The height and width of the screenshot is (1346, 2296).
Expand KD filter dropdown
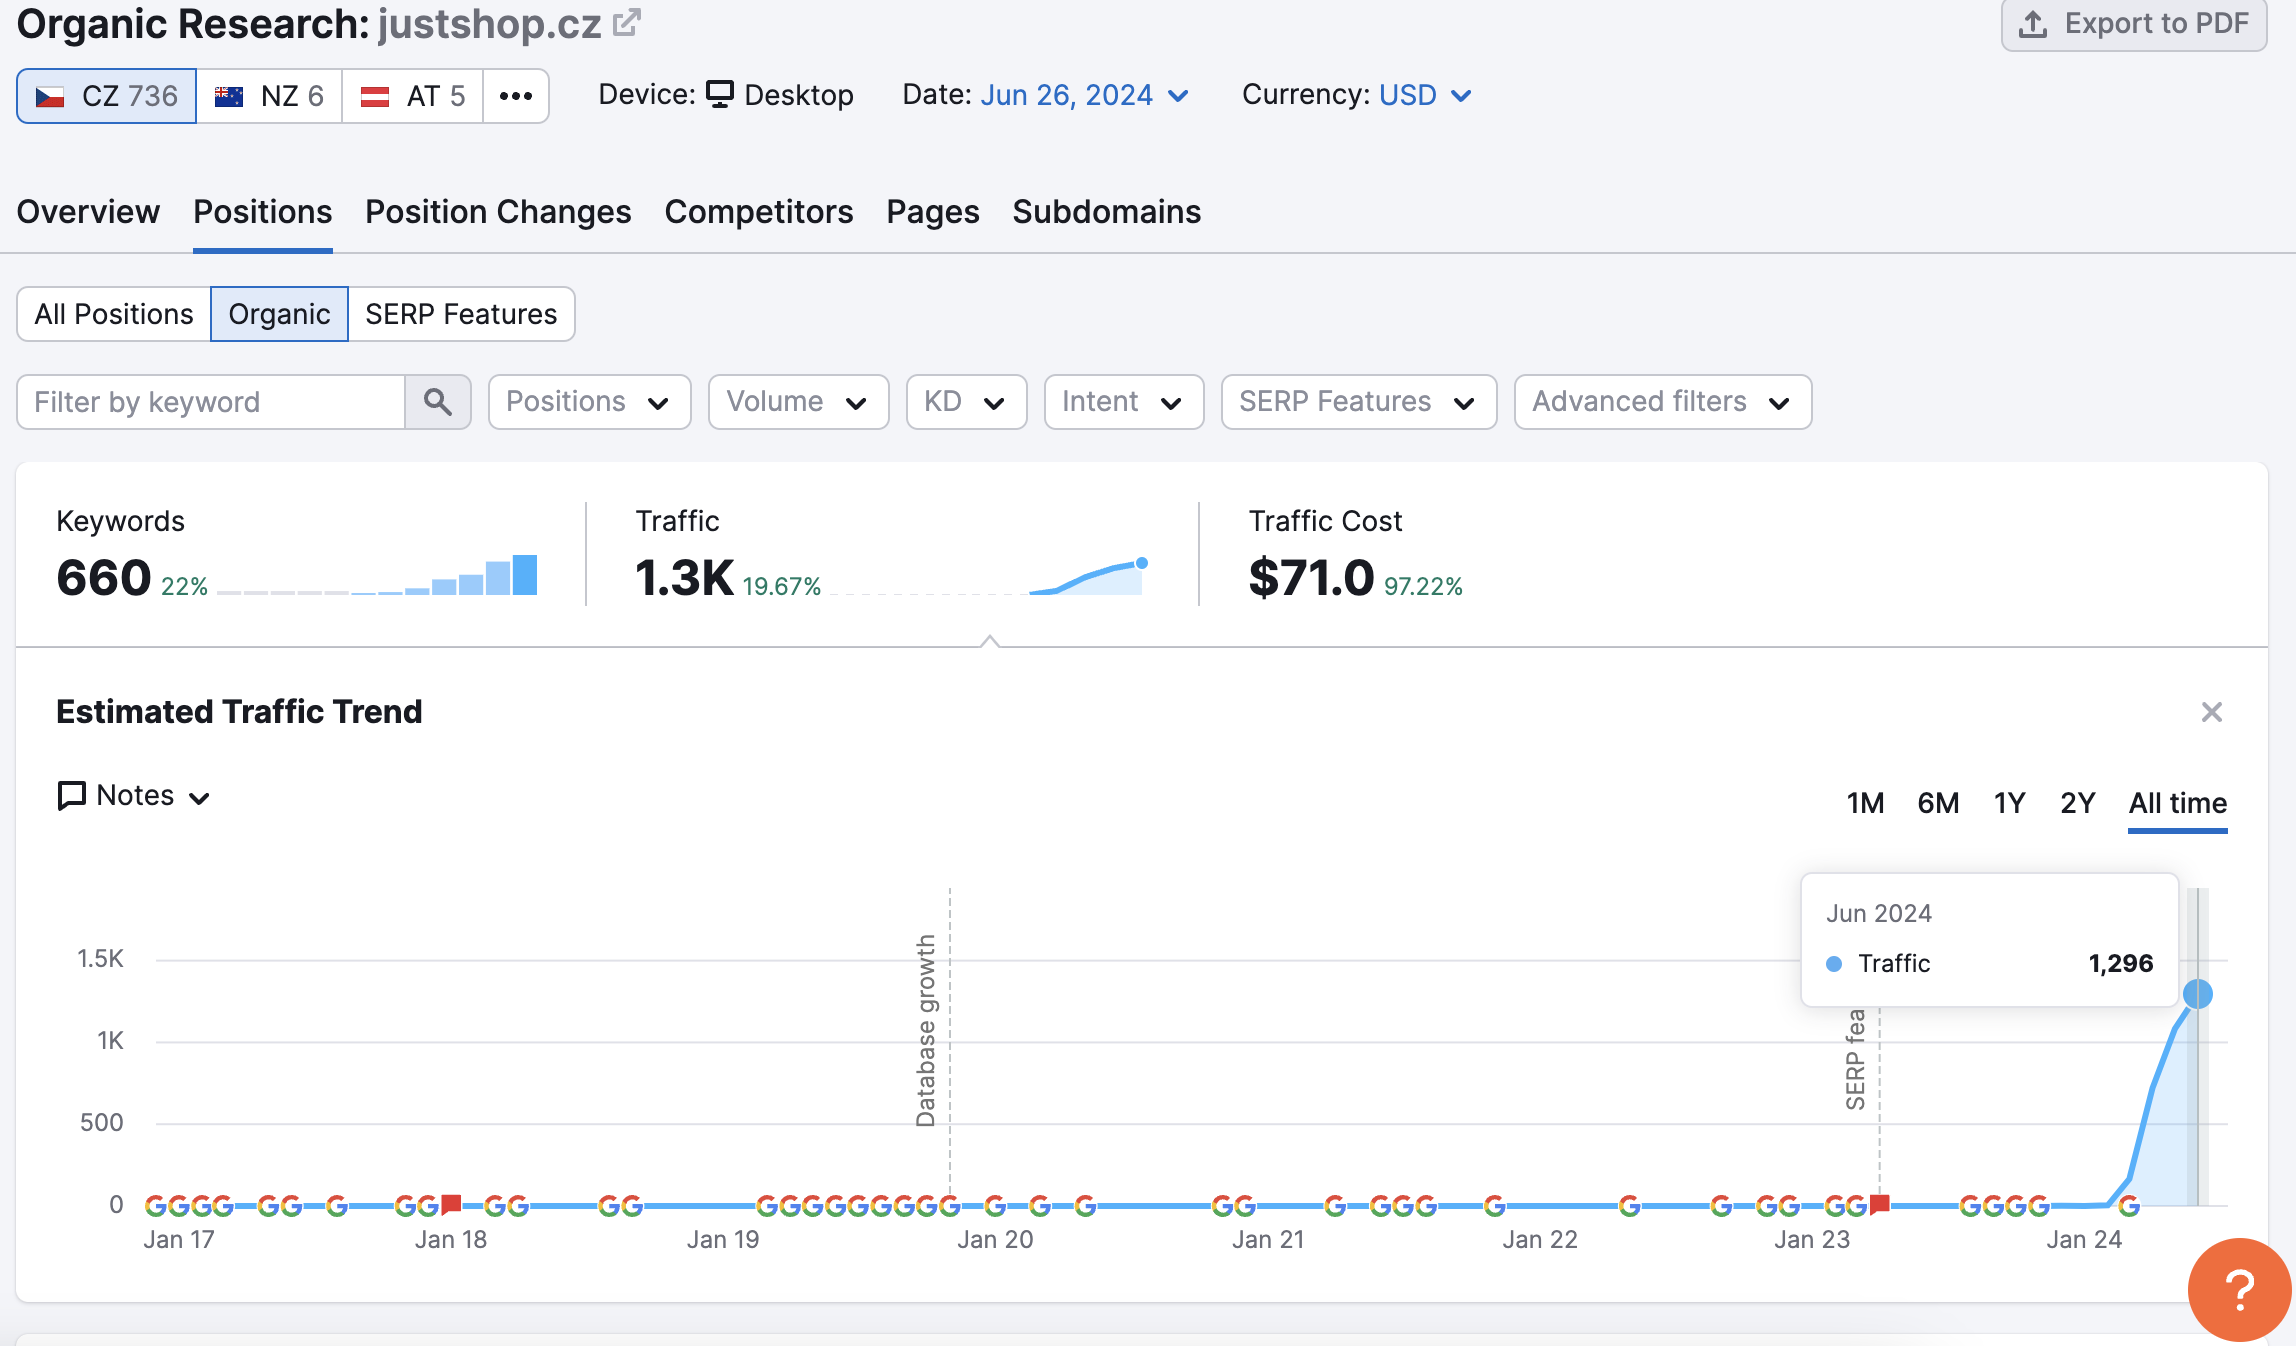click(x=966, y=402)
